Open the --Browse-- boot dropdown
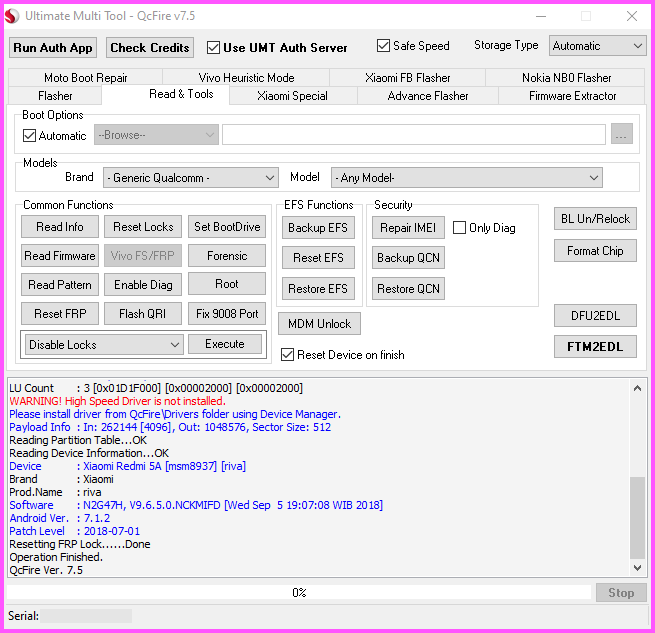 156,135
